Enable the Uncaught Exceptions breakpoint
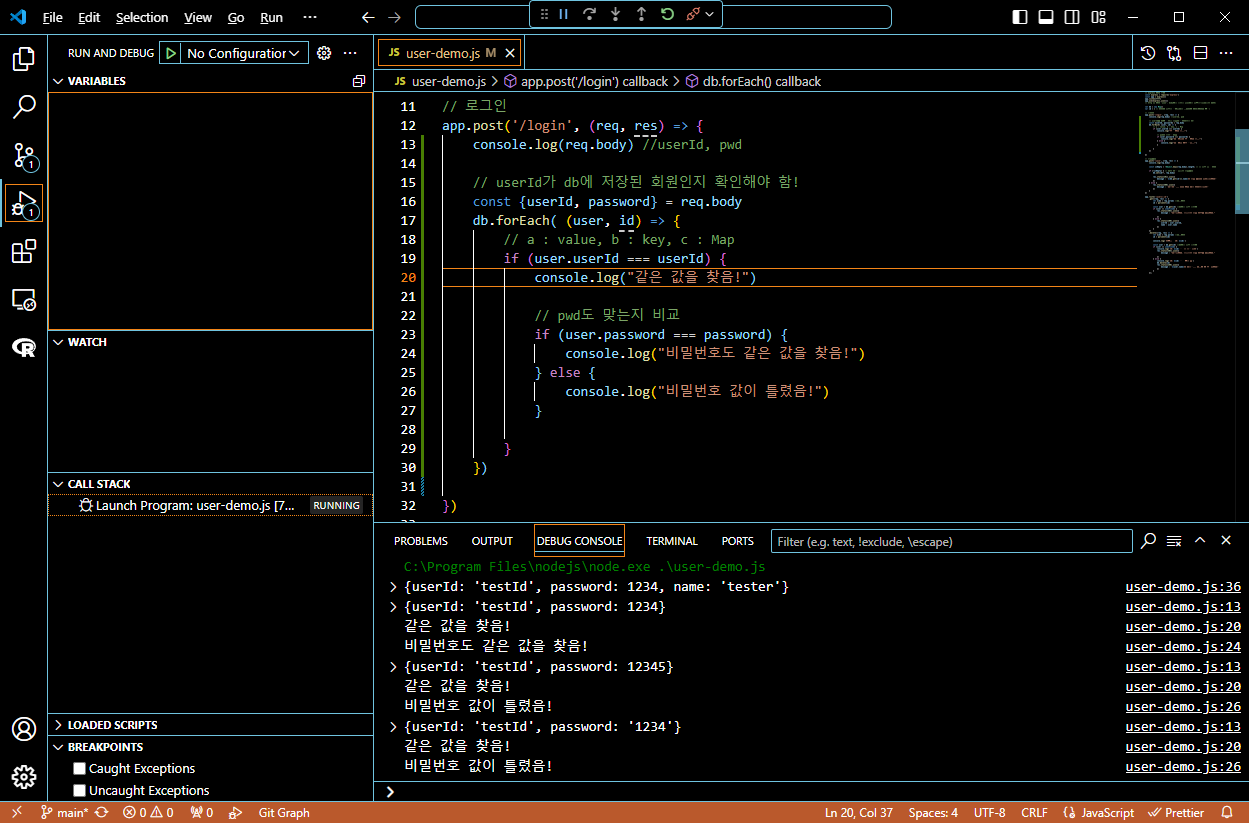This screenshot has width=1249, height=823. pyautogui.click(x=80, y=791)
